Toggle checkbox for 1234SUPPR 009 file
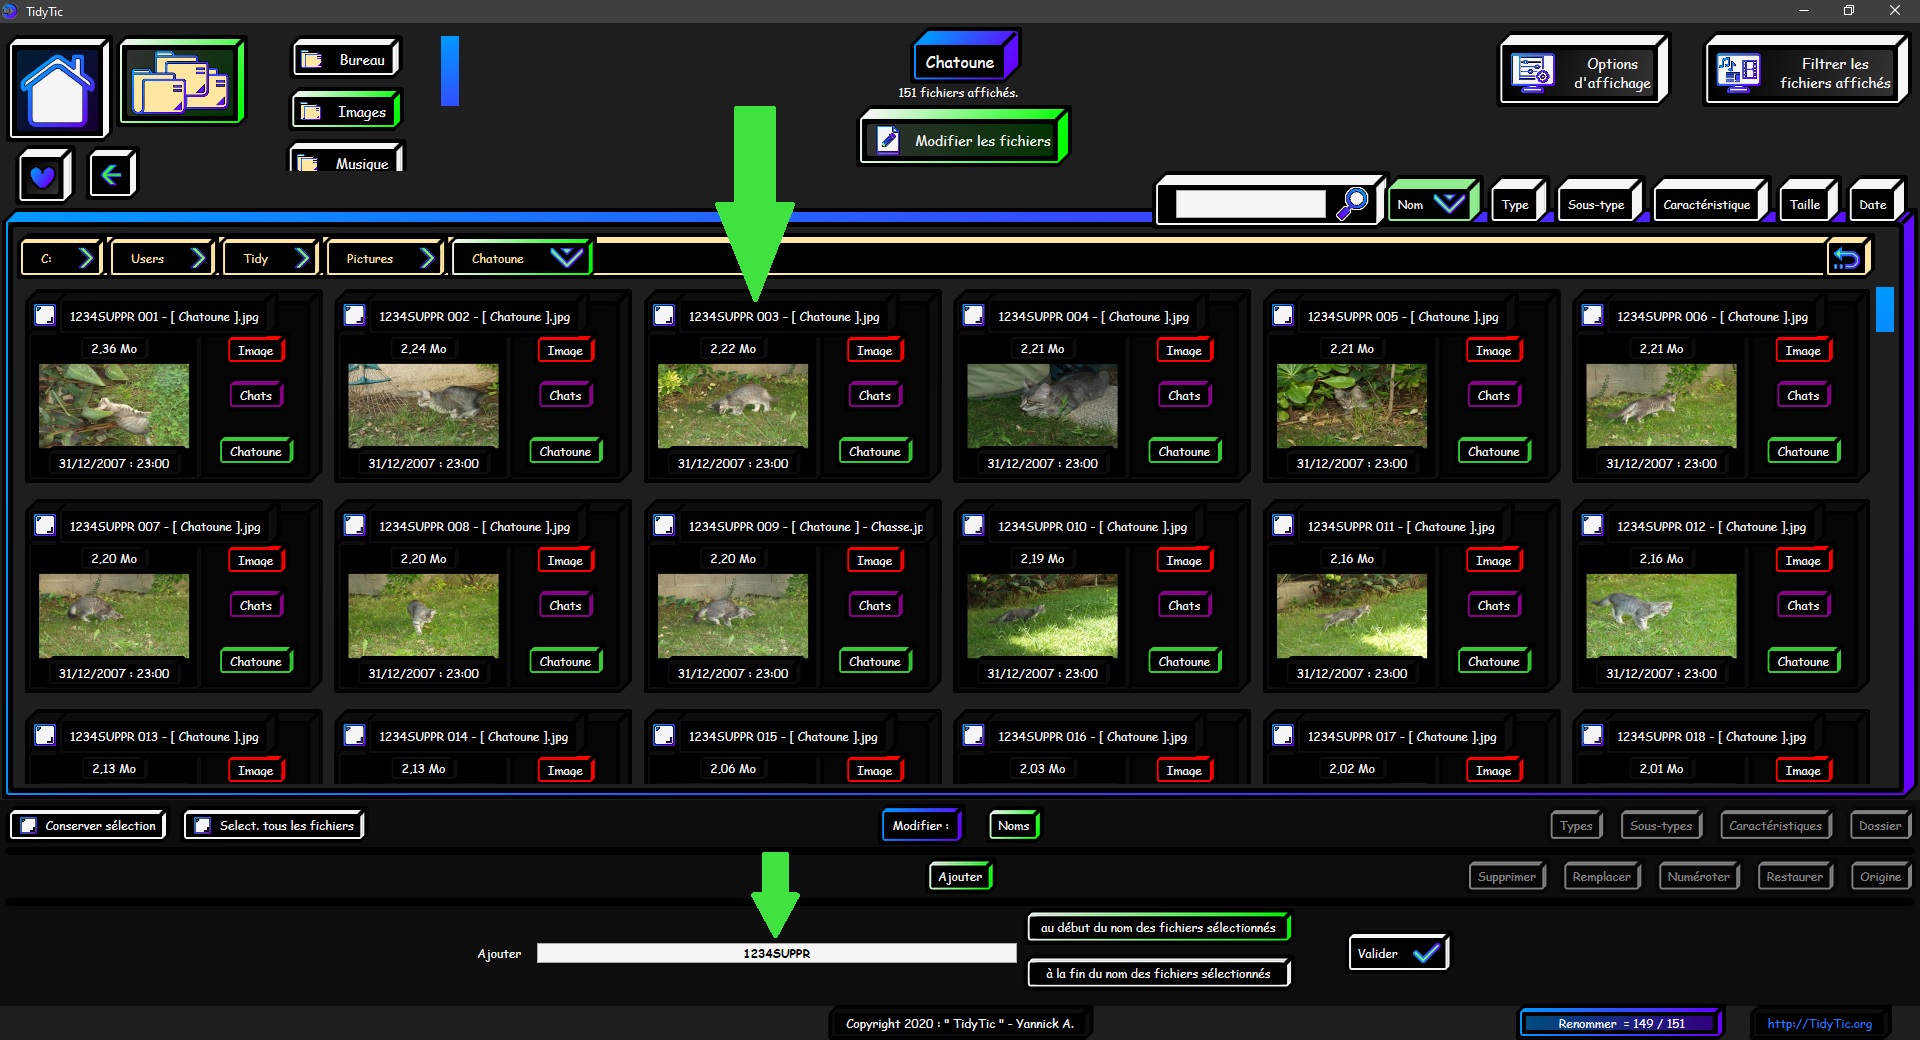This screenshot has height=1040, width=1920. [664, 526]
